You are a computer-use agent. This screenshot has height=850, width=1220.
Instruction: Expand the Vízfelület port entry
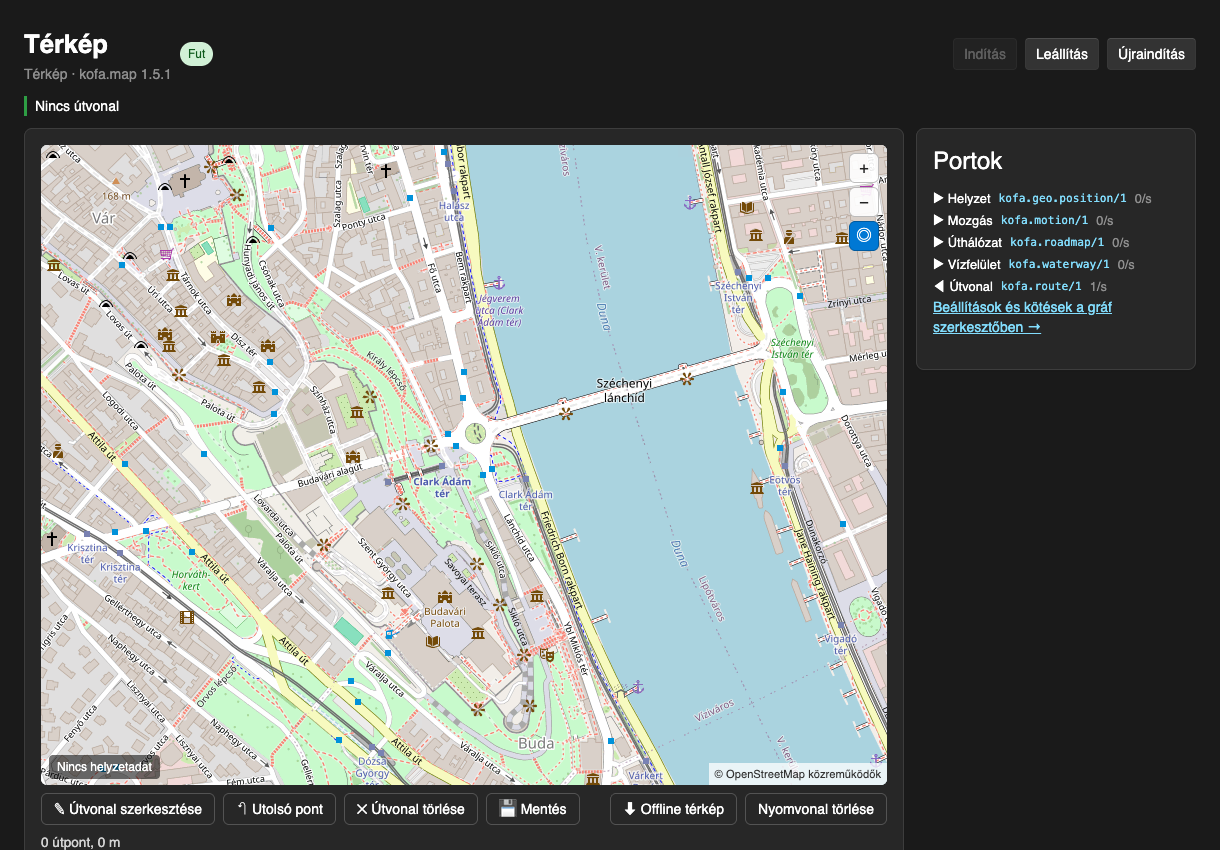pyautogui.click(x=1034, y=264)
